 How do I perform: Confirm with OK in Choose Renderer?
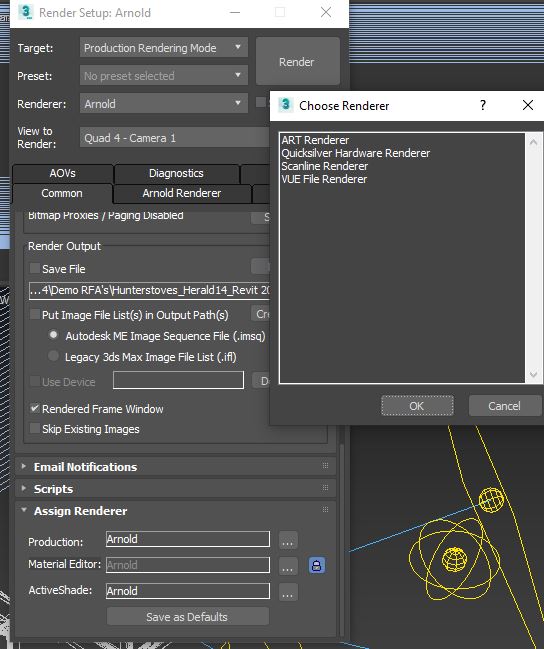click(x=417, y=406)
